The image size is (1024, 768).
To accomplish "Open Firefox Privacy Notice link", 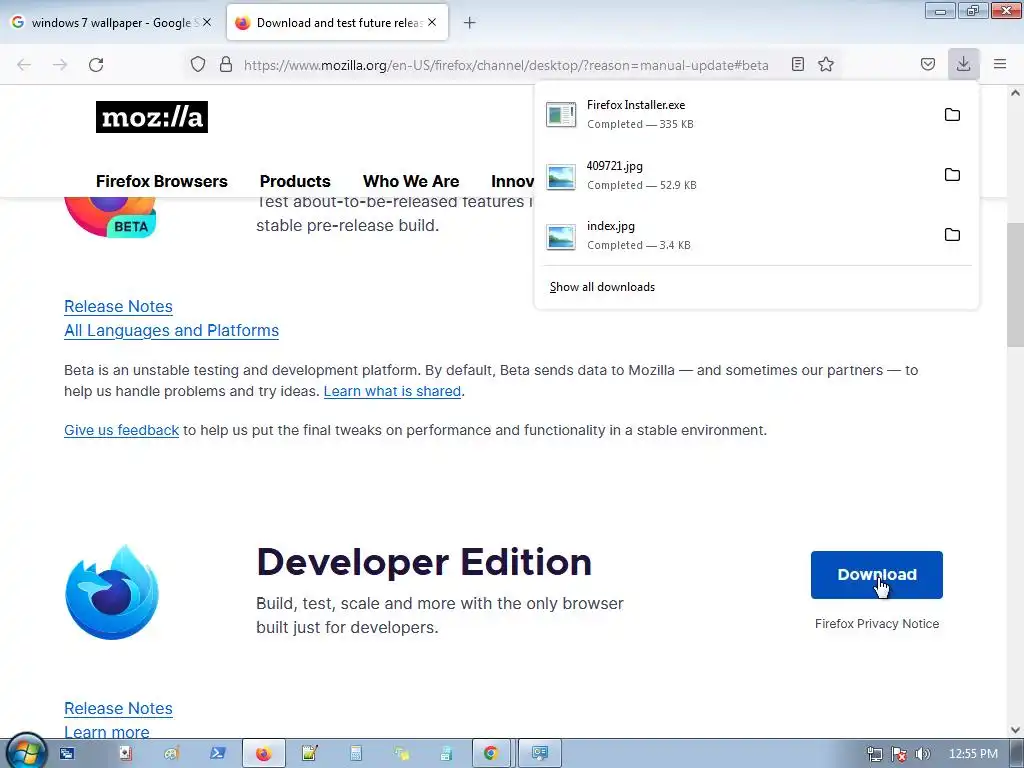I will coord(876,624).
